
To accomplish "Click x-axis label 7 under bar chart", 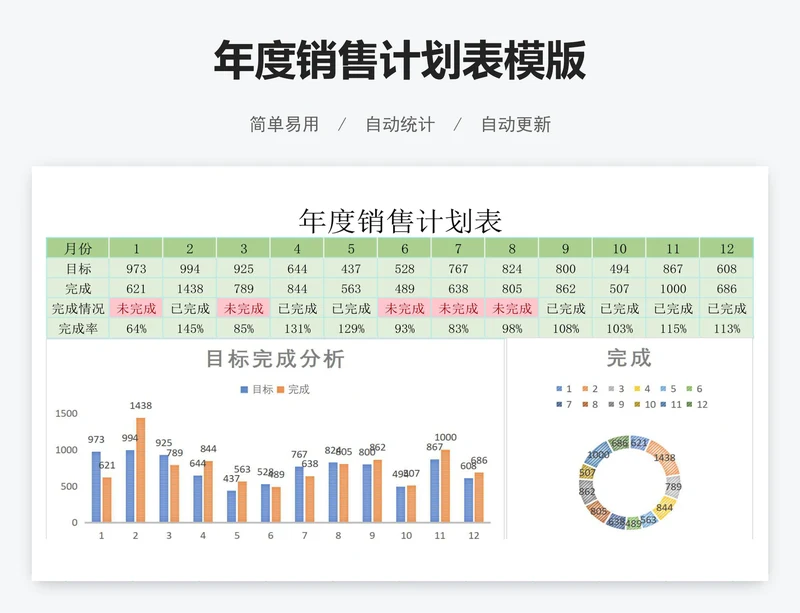I will pyautogui.click(x=305, y=535).
